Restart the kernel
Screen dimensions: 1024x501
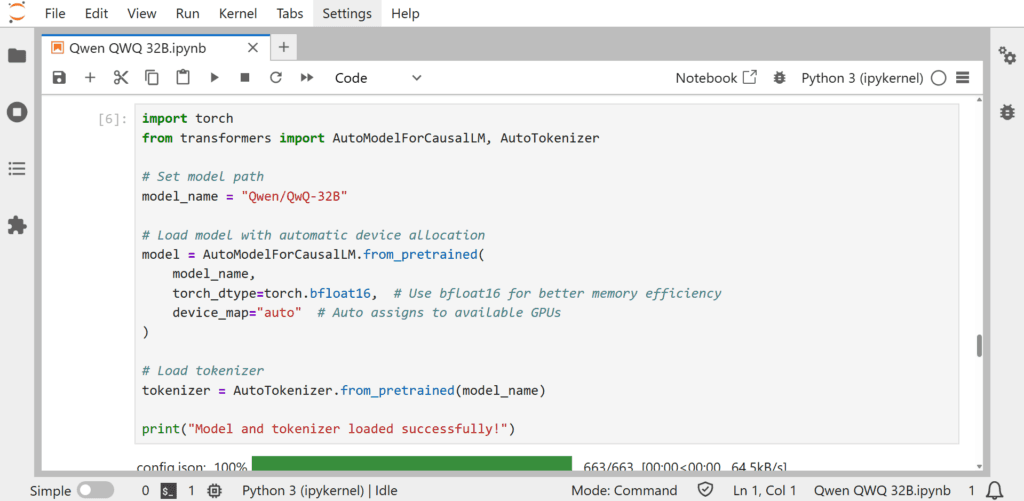pos(276,78)
